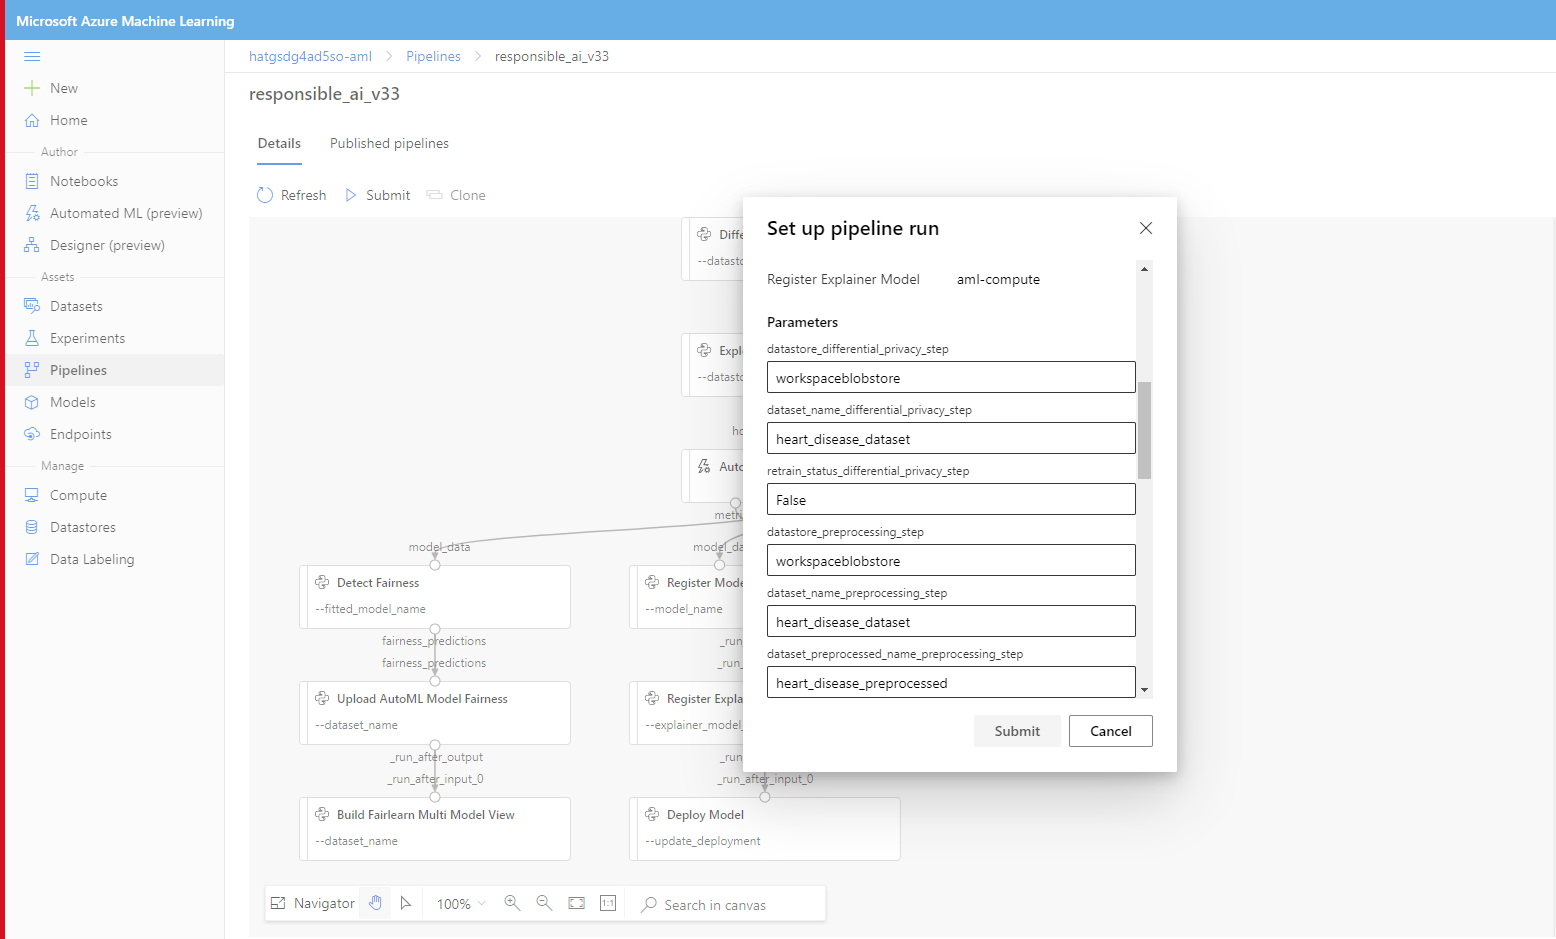Open Experiments in the sidebar
The image size is (1556, 939).
[114, 338]
